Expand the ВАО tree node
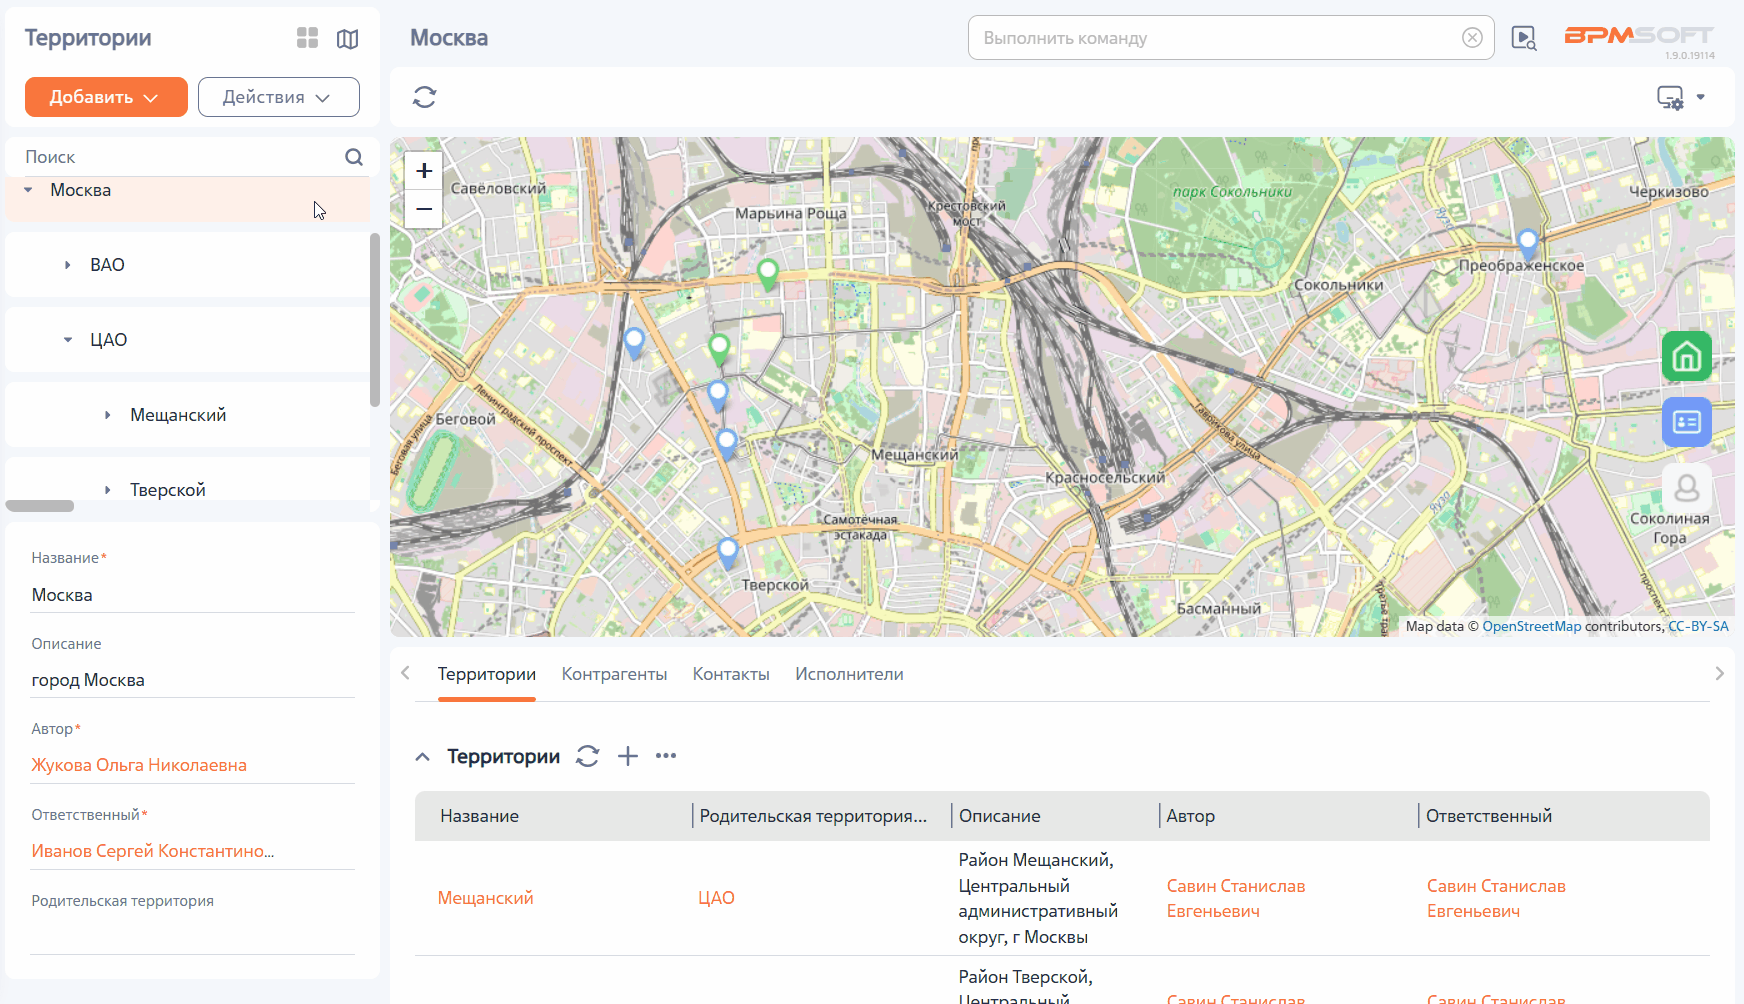Image resolution: width=1744 pixels, height=1004 pixels. 67,265
